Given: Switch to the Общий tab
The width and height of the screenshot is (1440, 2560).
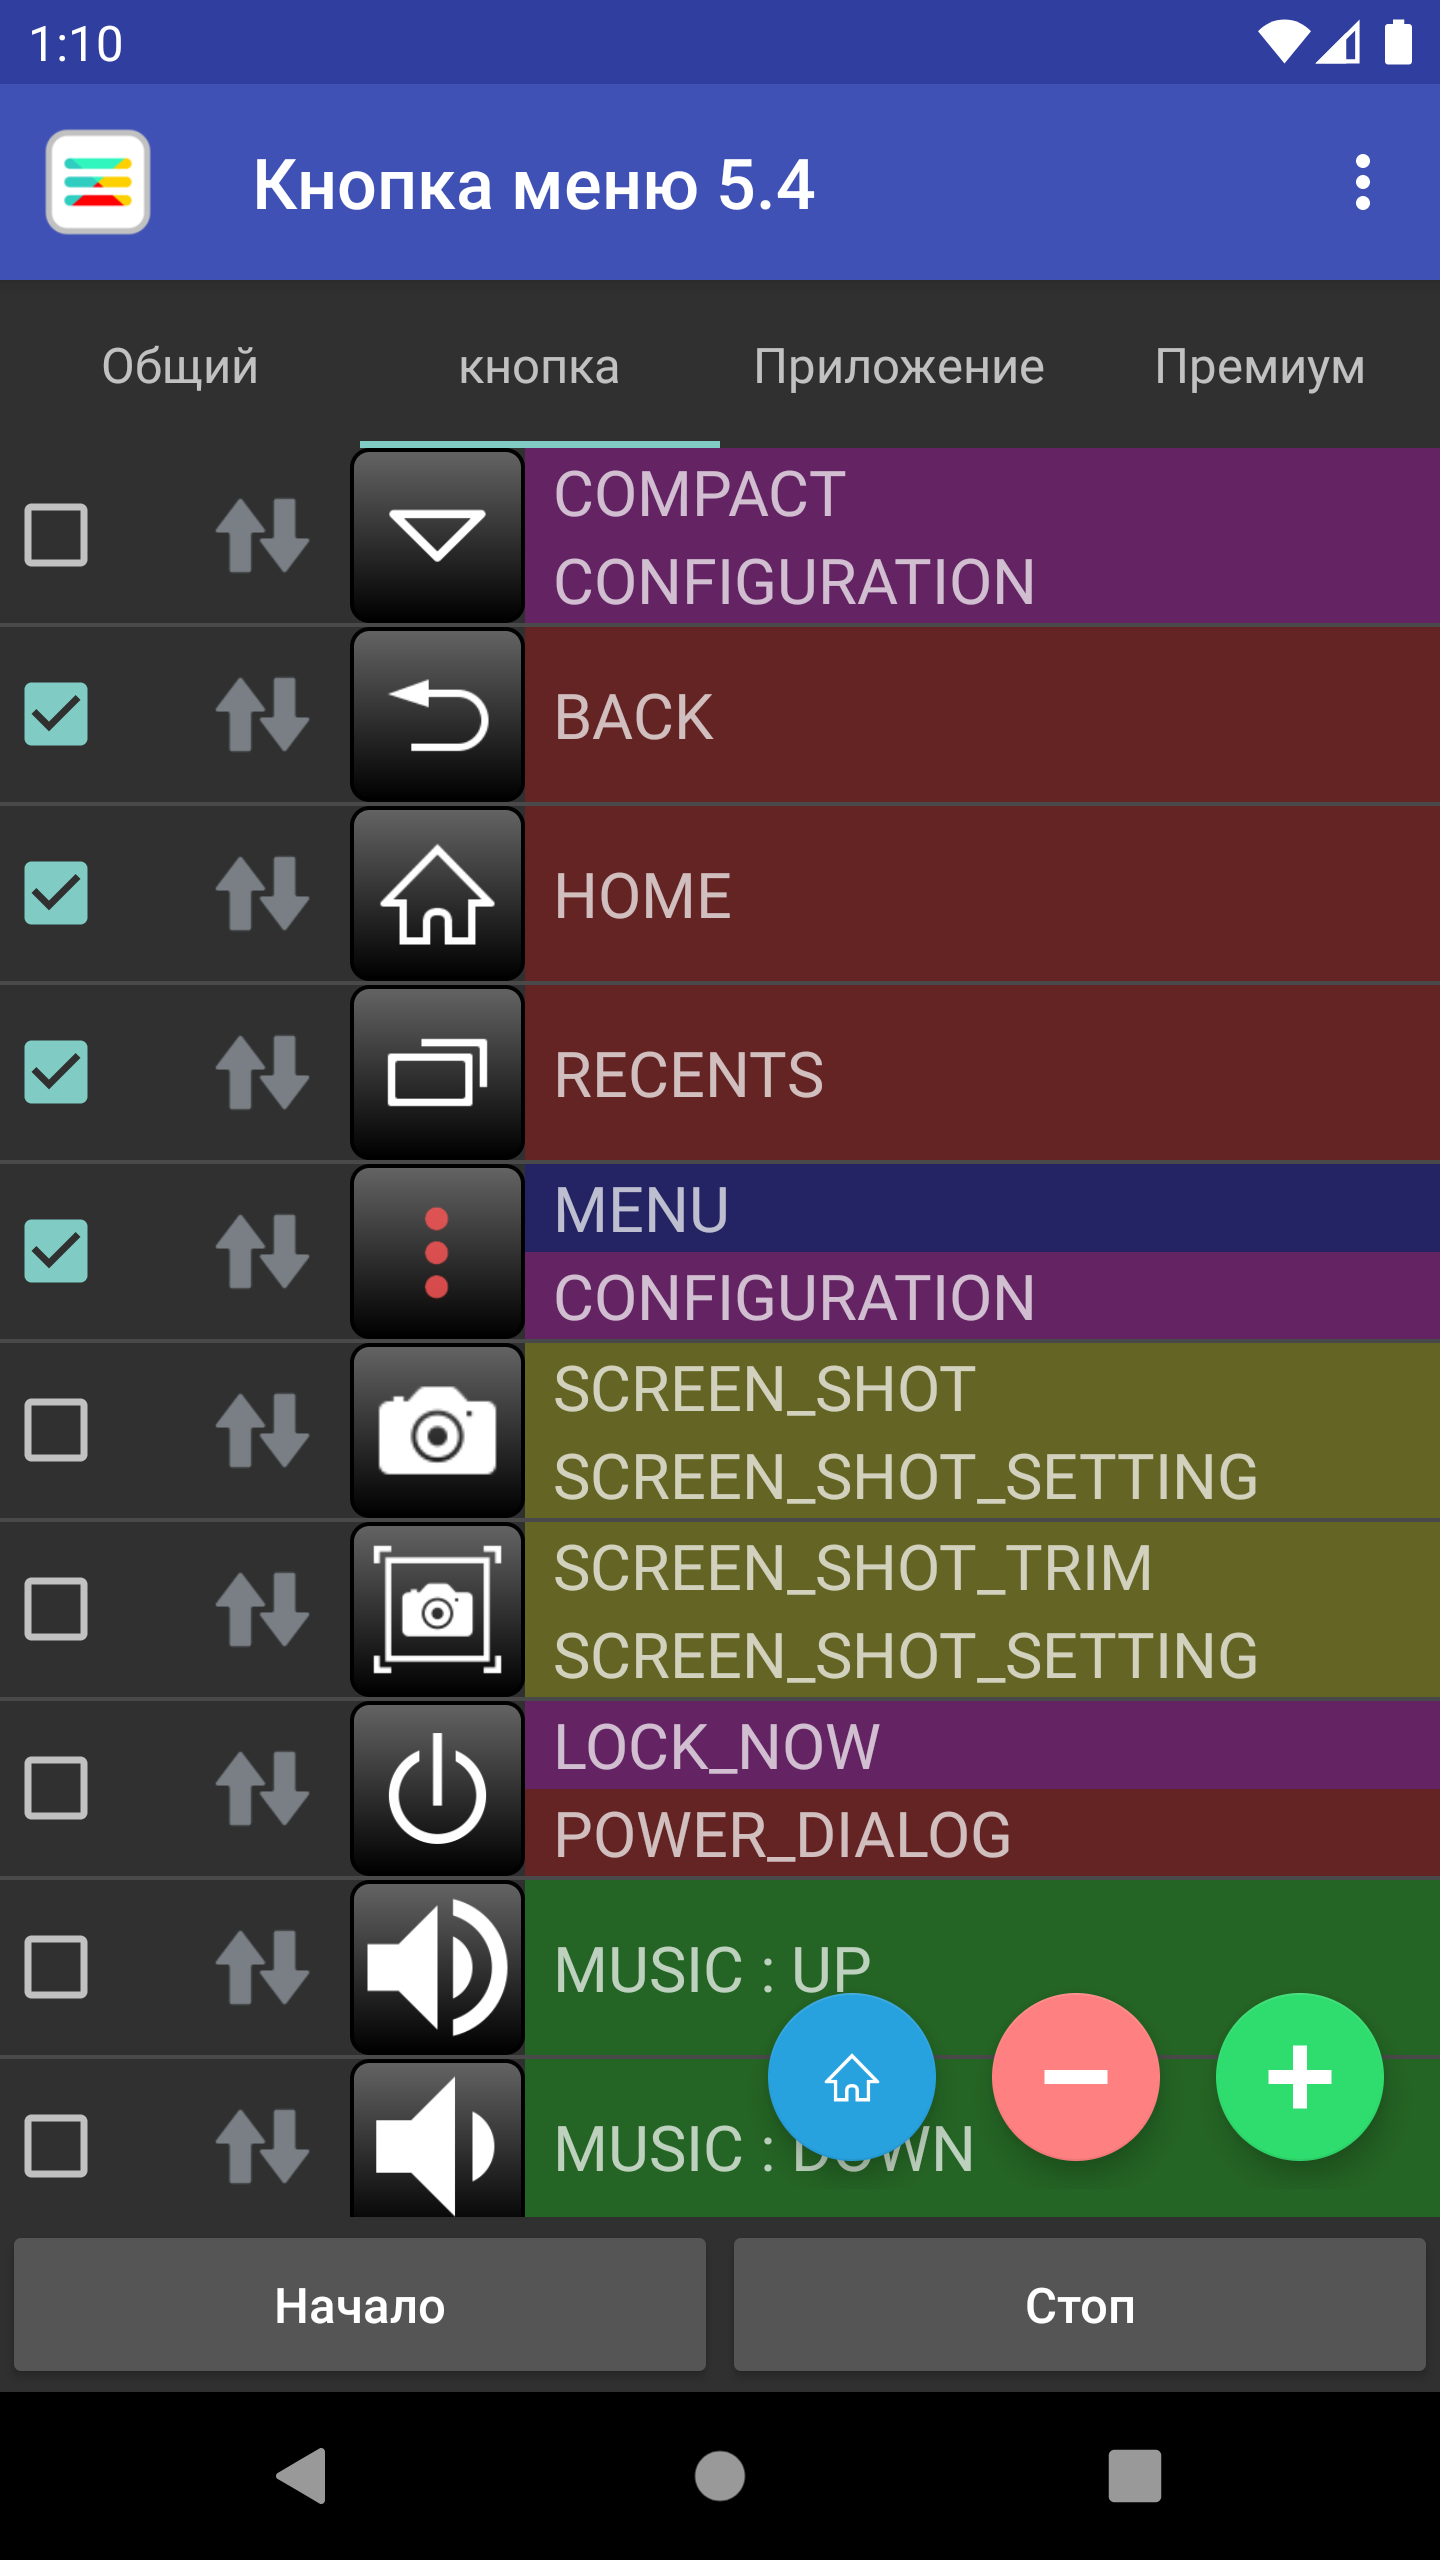Looking at the screenshot, I should click(180, 367).
